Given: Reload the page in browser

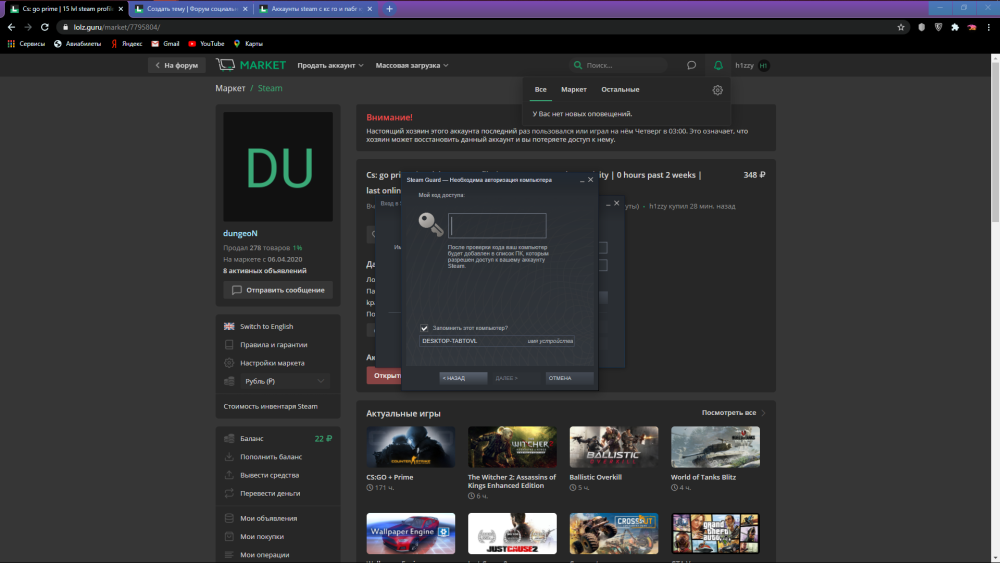Looking at the screenshot, I should coord(45,27).
